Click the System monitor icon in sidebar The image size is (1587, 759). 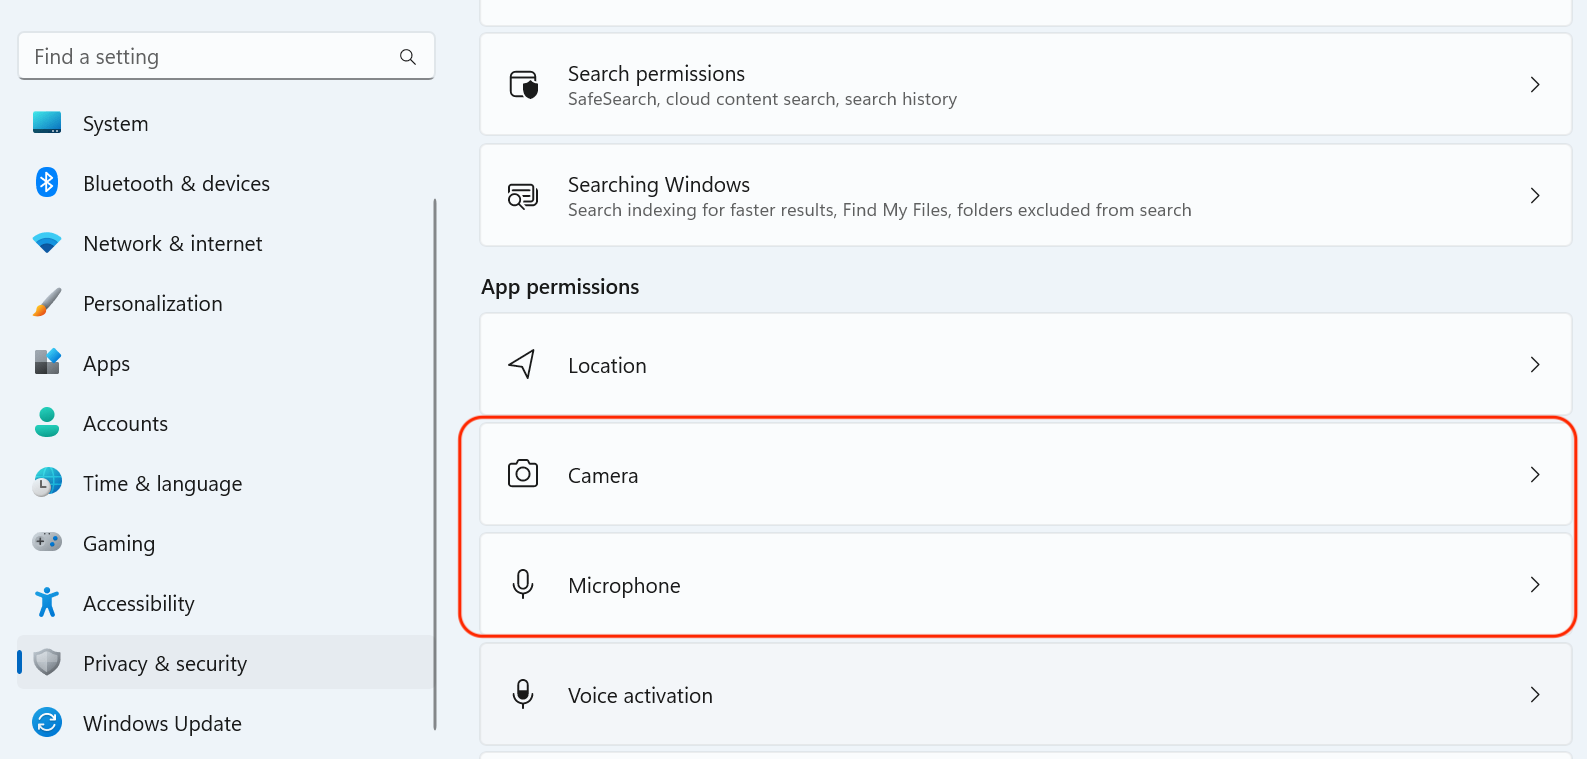coord(47,123)
